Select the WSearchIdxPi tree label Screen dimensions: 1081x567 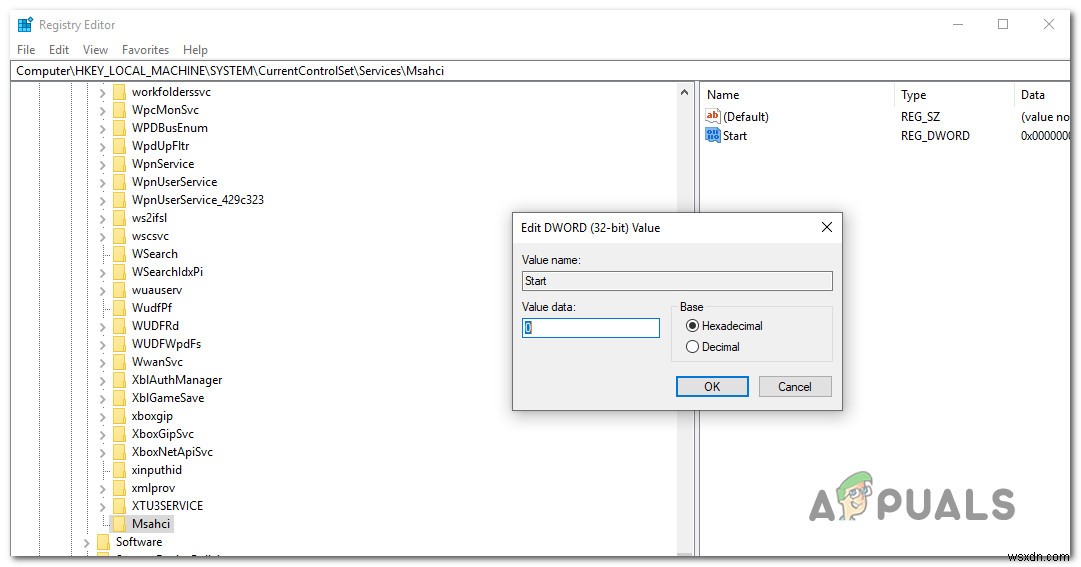click(168, 272)
